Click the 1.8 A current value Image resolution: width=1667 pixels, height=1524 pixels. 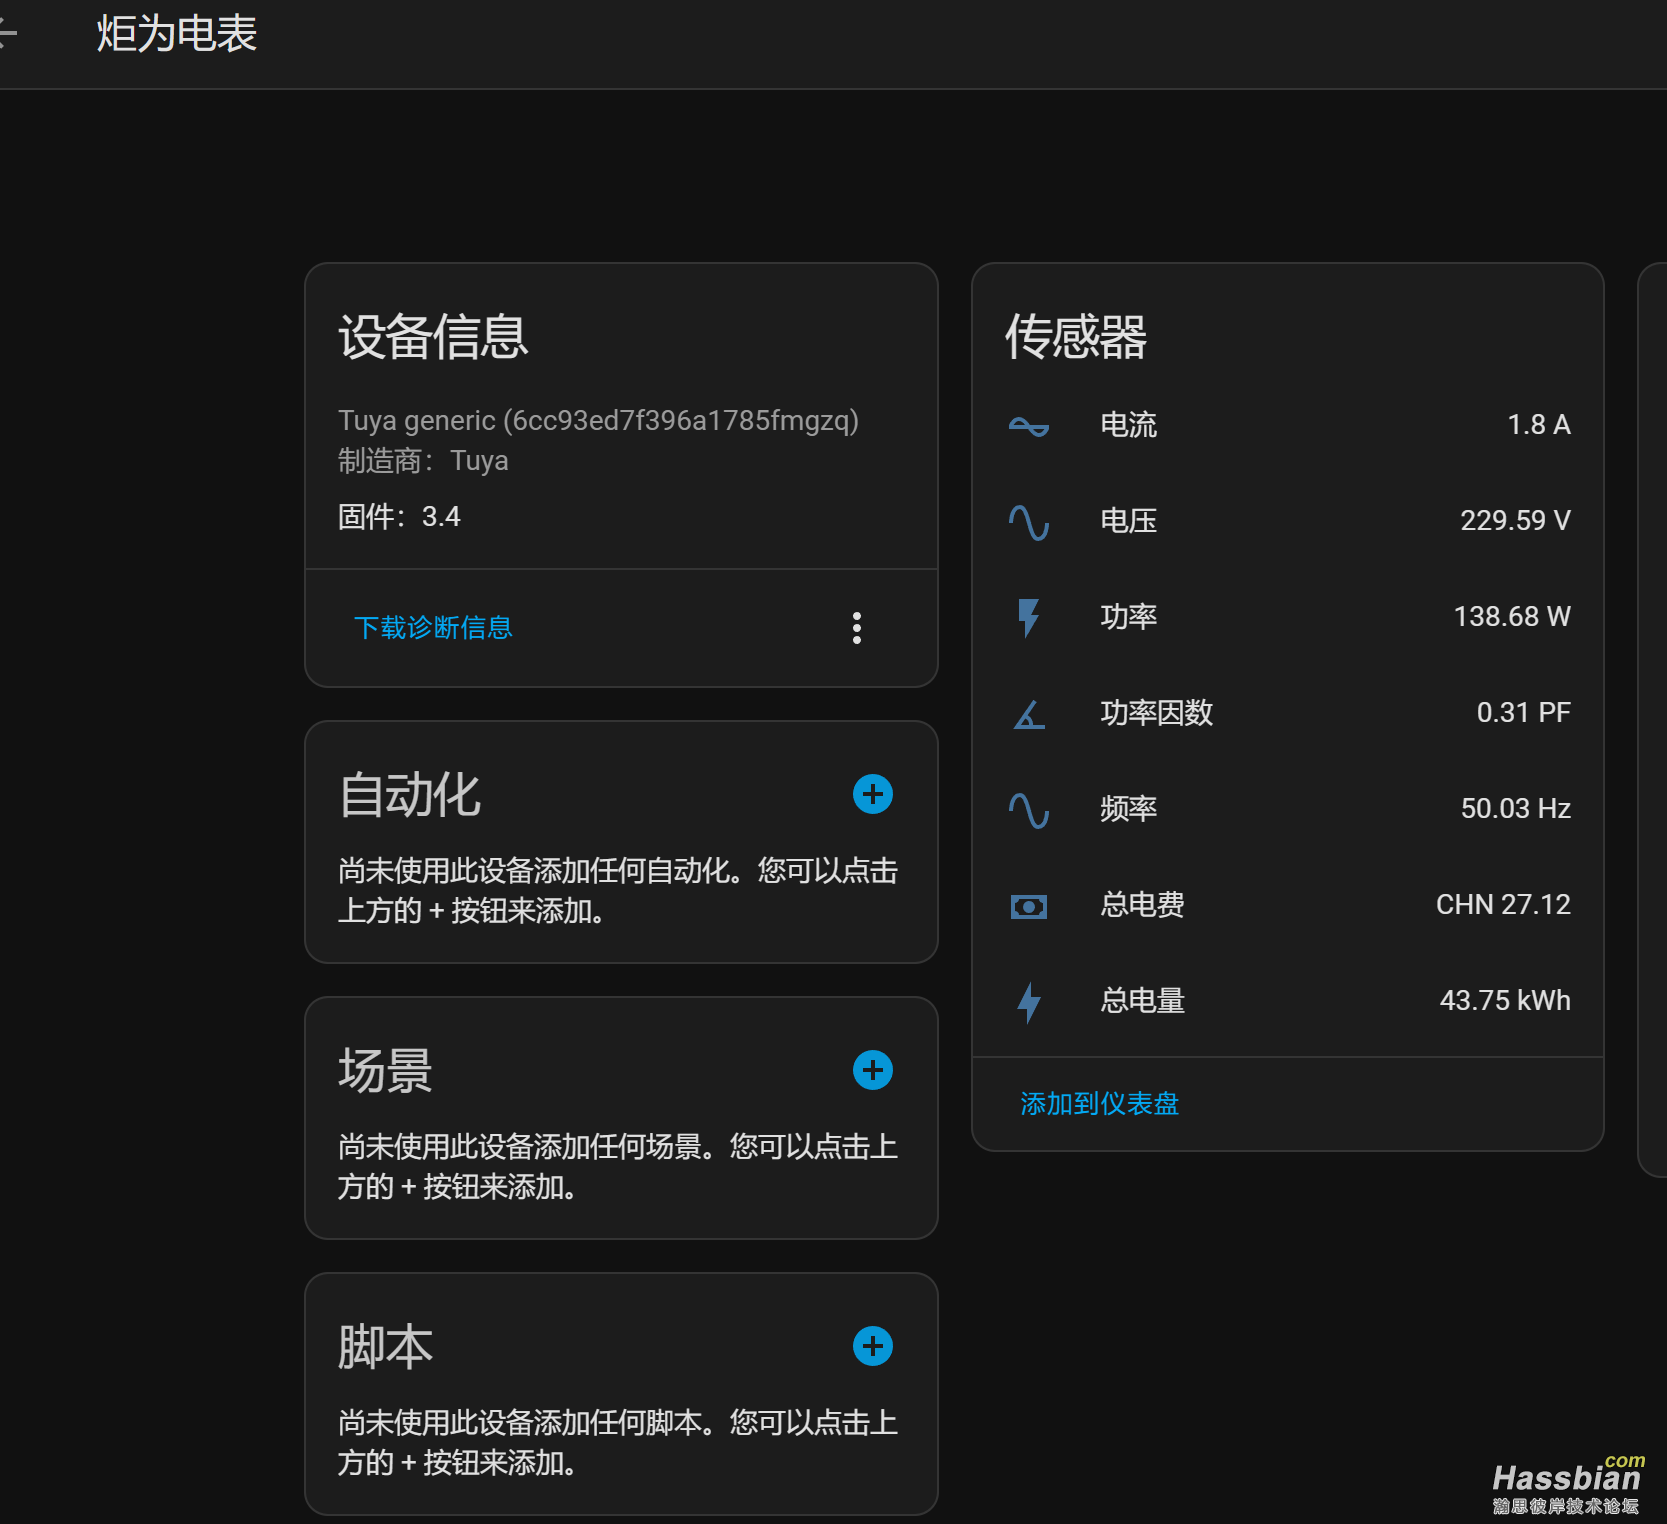click(1539, 425)
